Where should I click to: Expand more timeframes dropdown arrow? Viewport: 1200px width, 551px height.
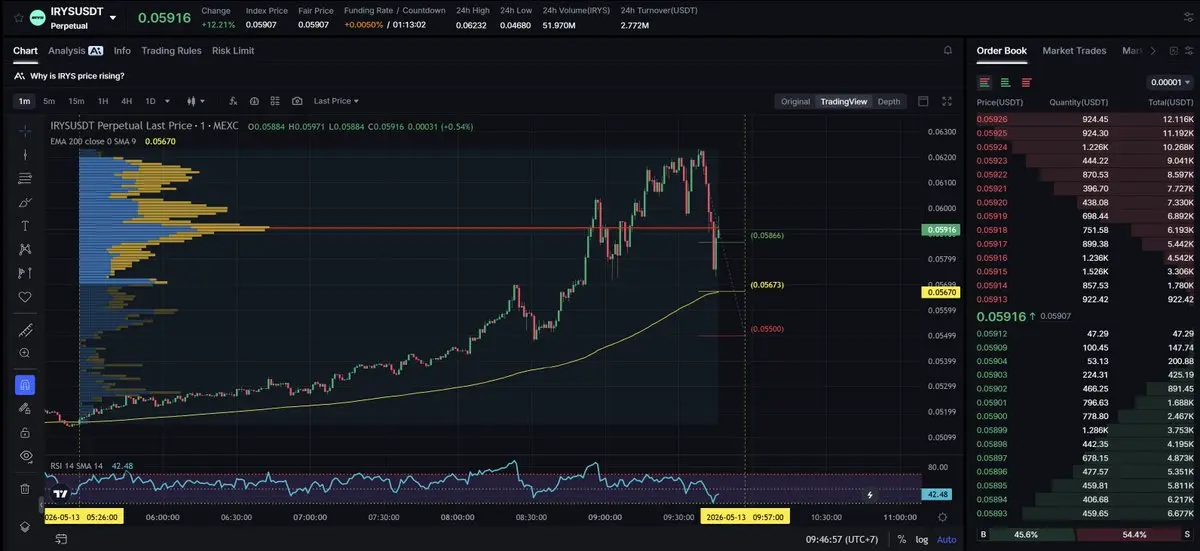click(x=167, y=101)
